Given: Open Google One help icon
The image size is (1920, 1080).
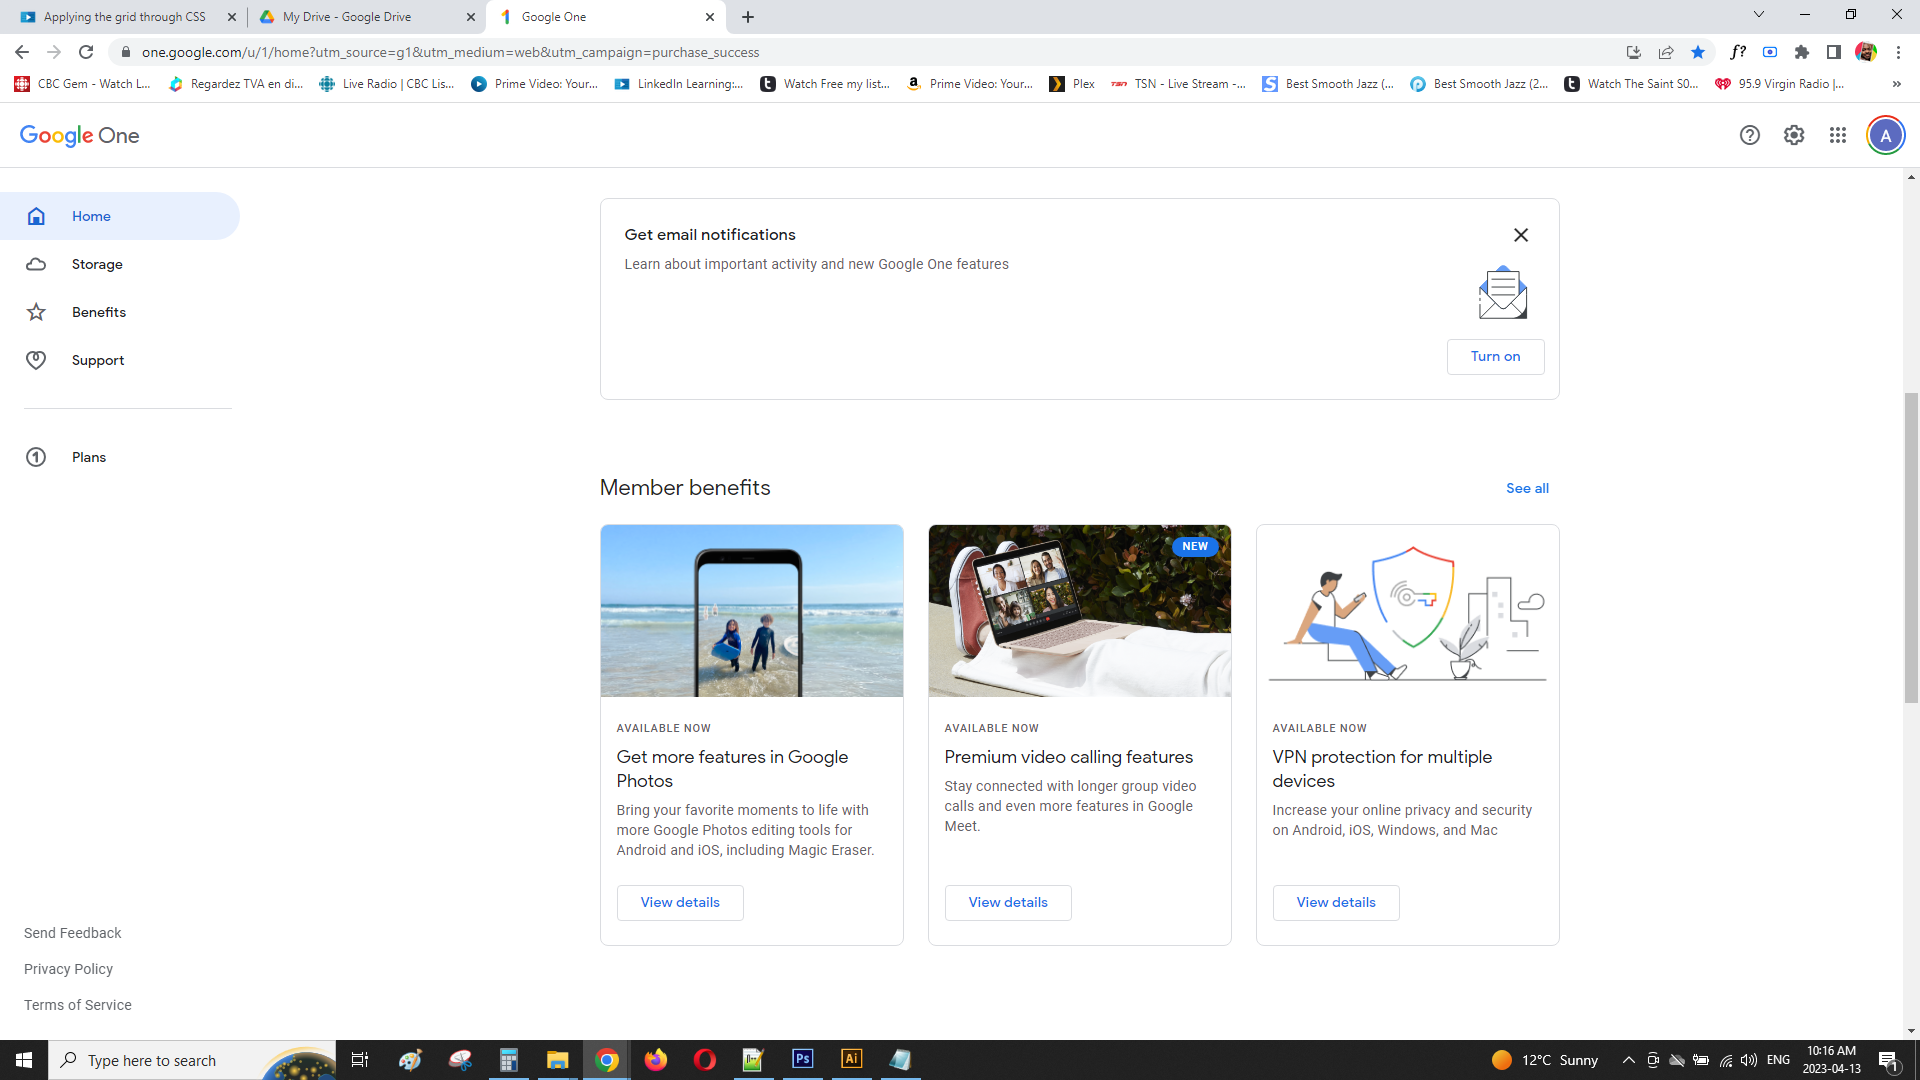Looking at the screenshot, I should pos(1749,135).
